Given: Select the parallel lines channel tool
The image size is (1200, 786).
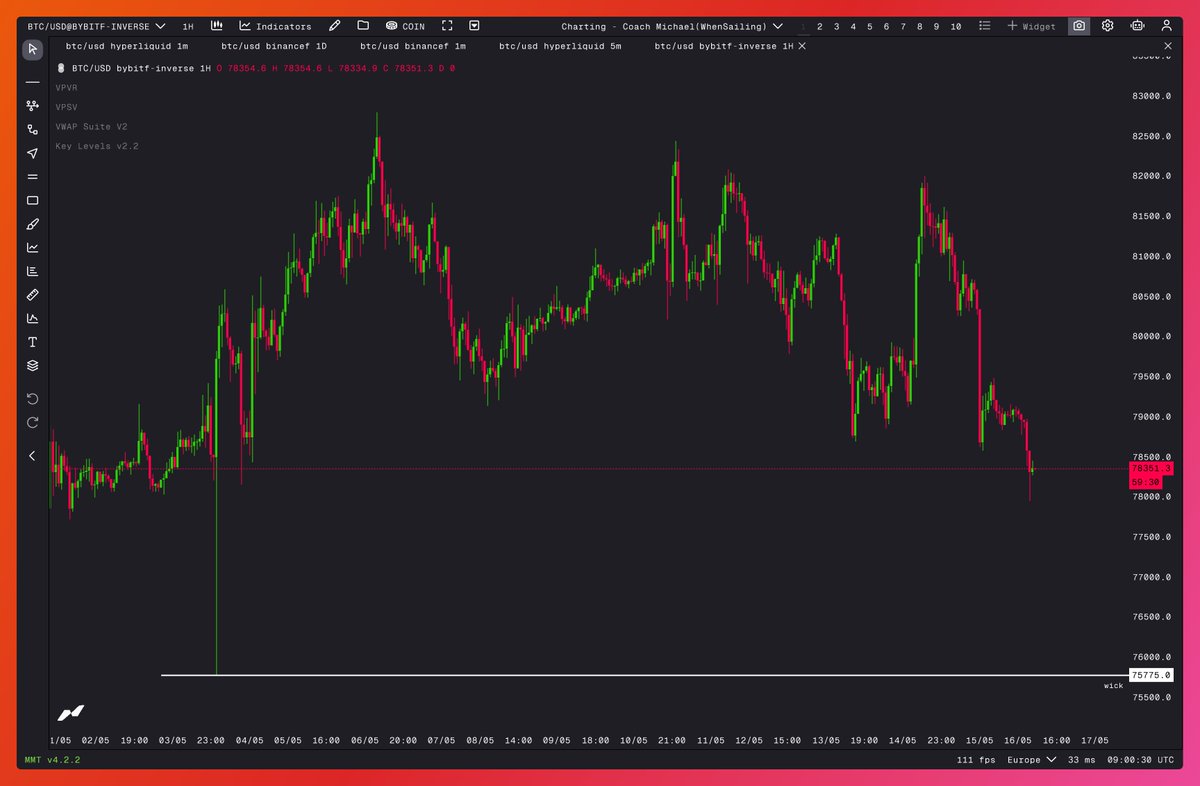Looking at the screenshot, I should coord(33,176).
